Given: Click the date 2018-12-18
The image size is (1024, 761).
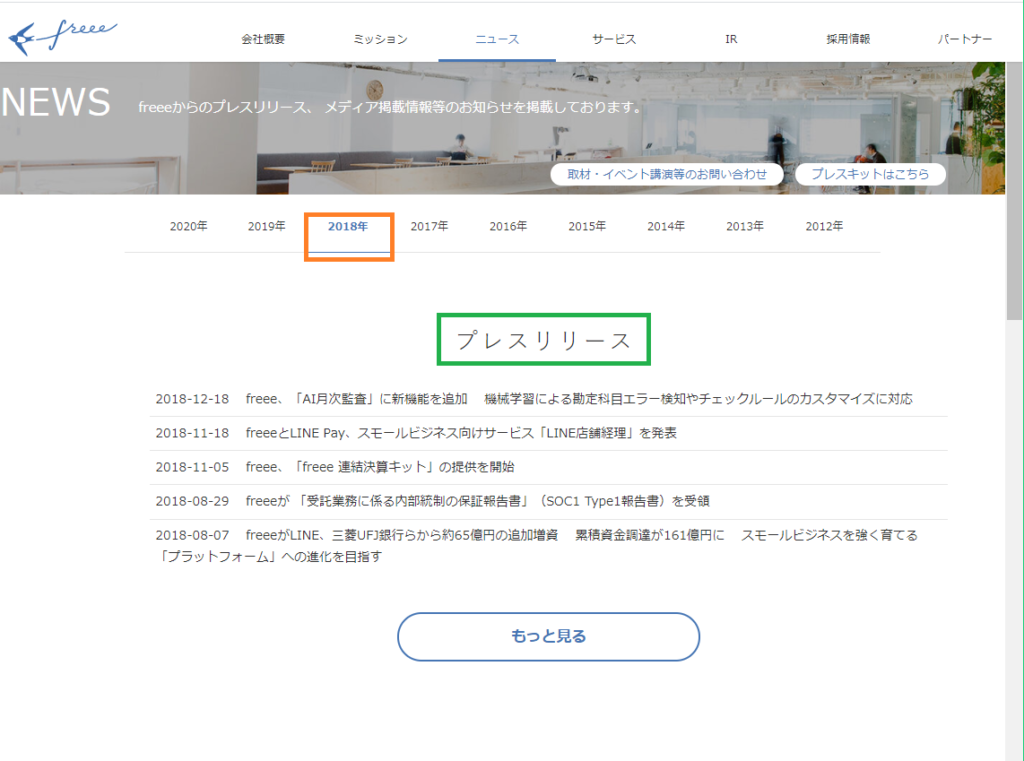Looking at the screenshot, I should pyautogui.click(x=192, y=399).
